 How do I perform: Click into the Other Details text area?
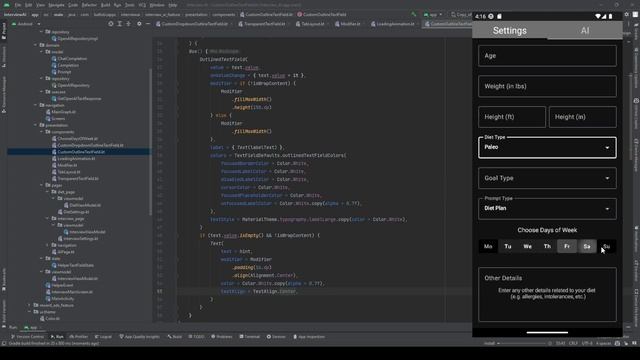[x=547, y=294]
